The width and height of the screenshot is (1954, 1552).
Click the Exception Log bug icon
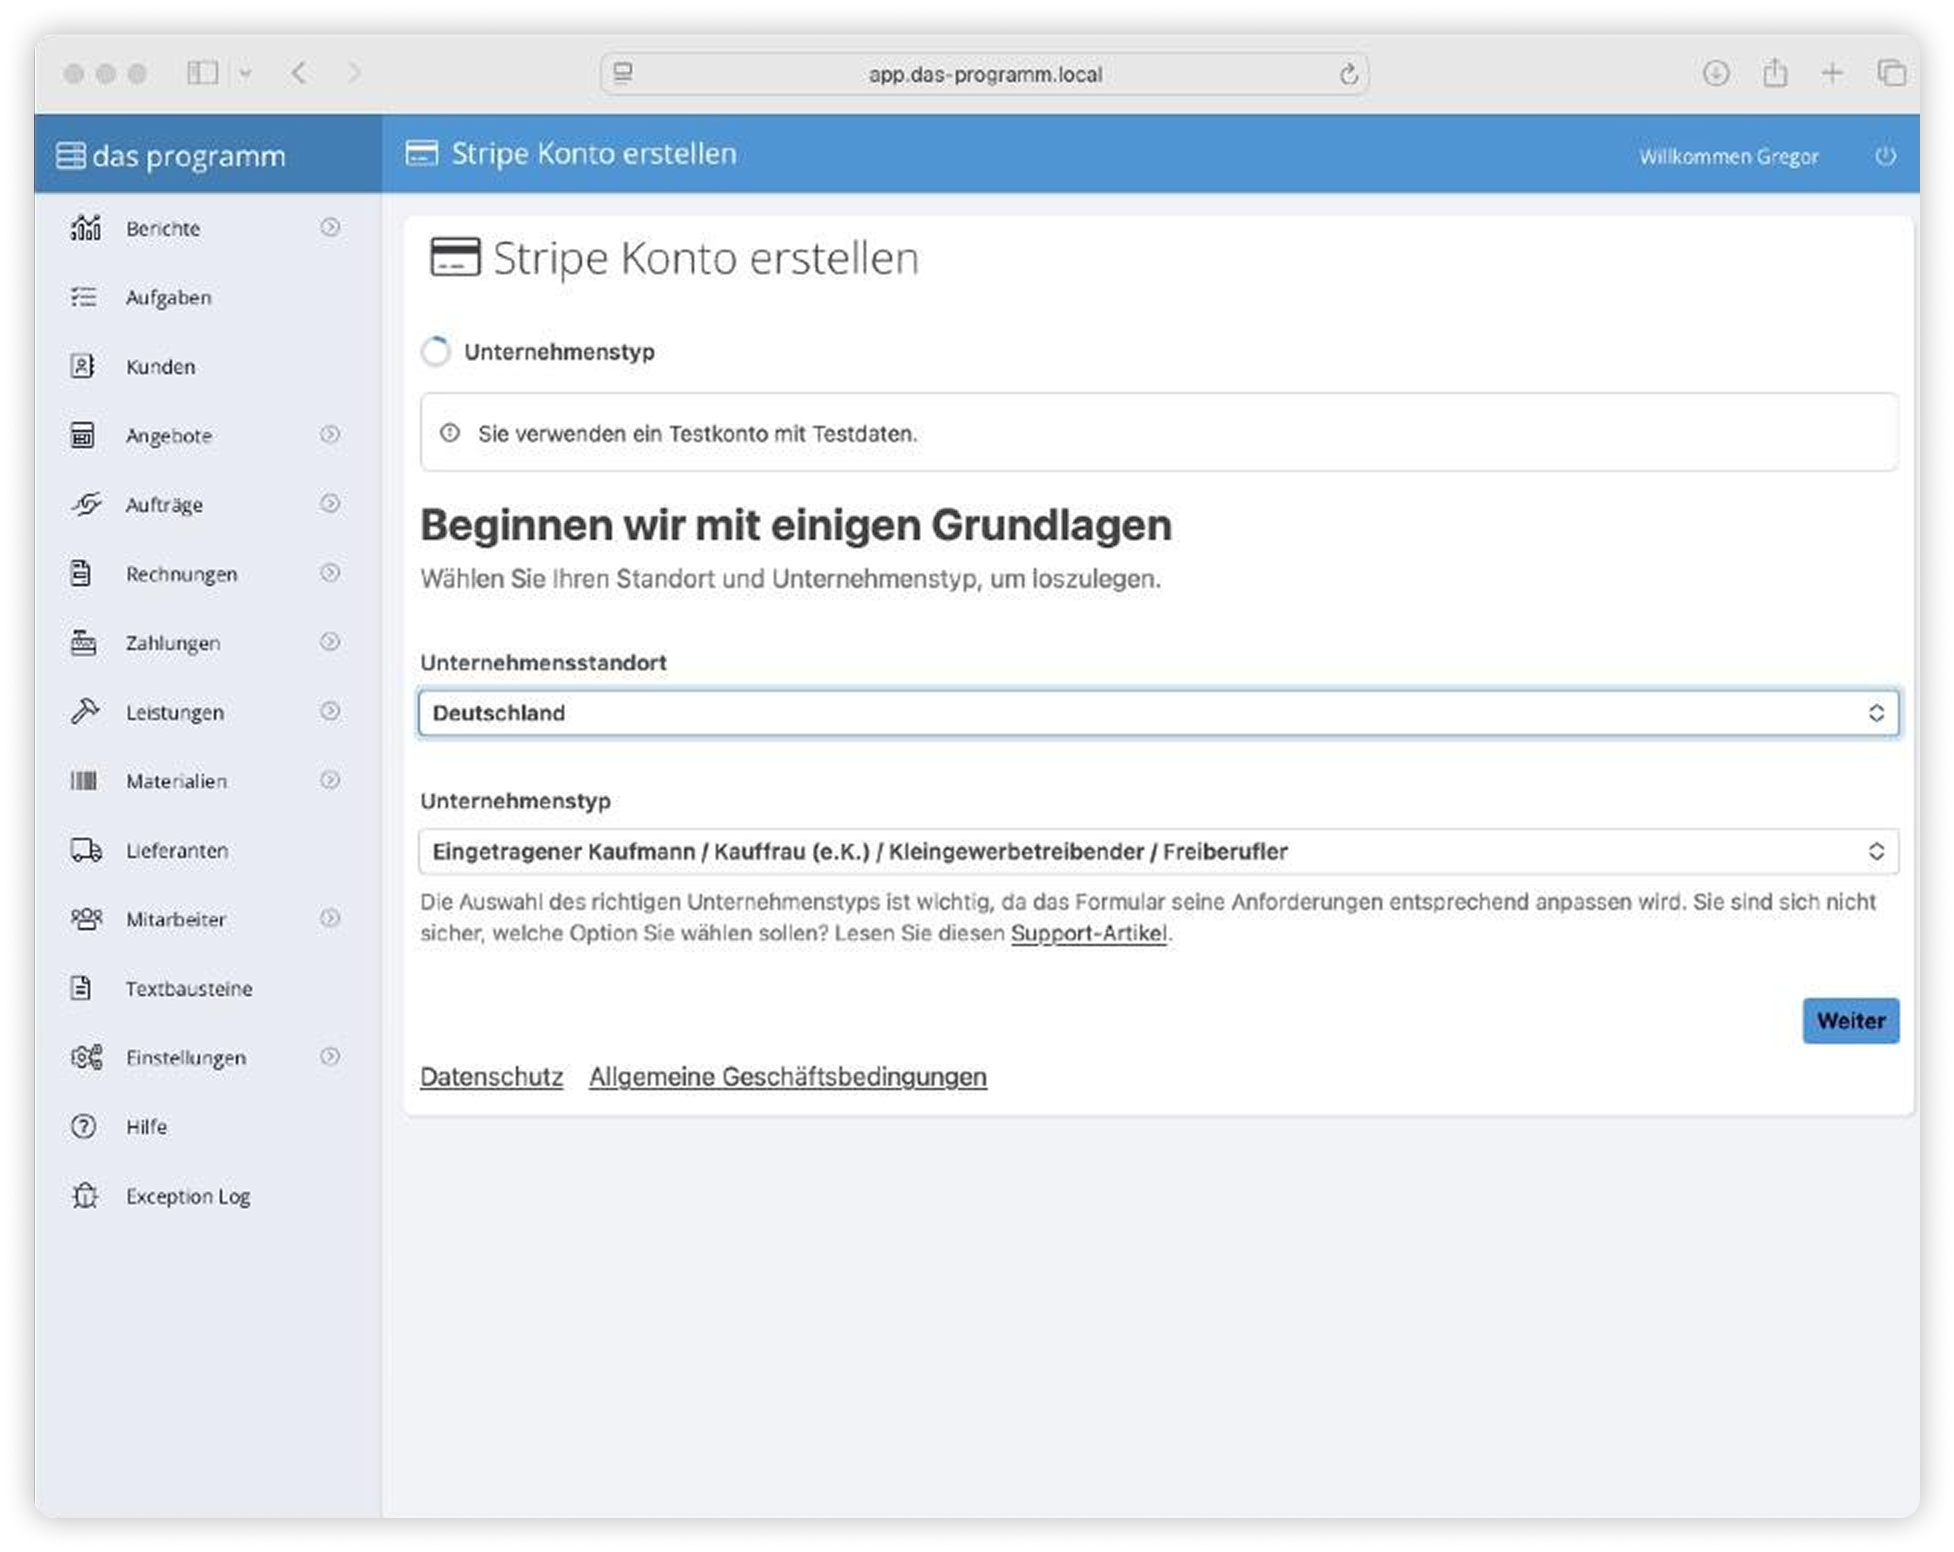click(85, 1195)
